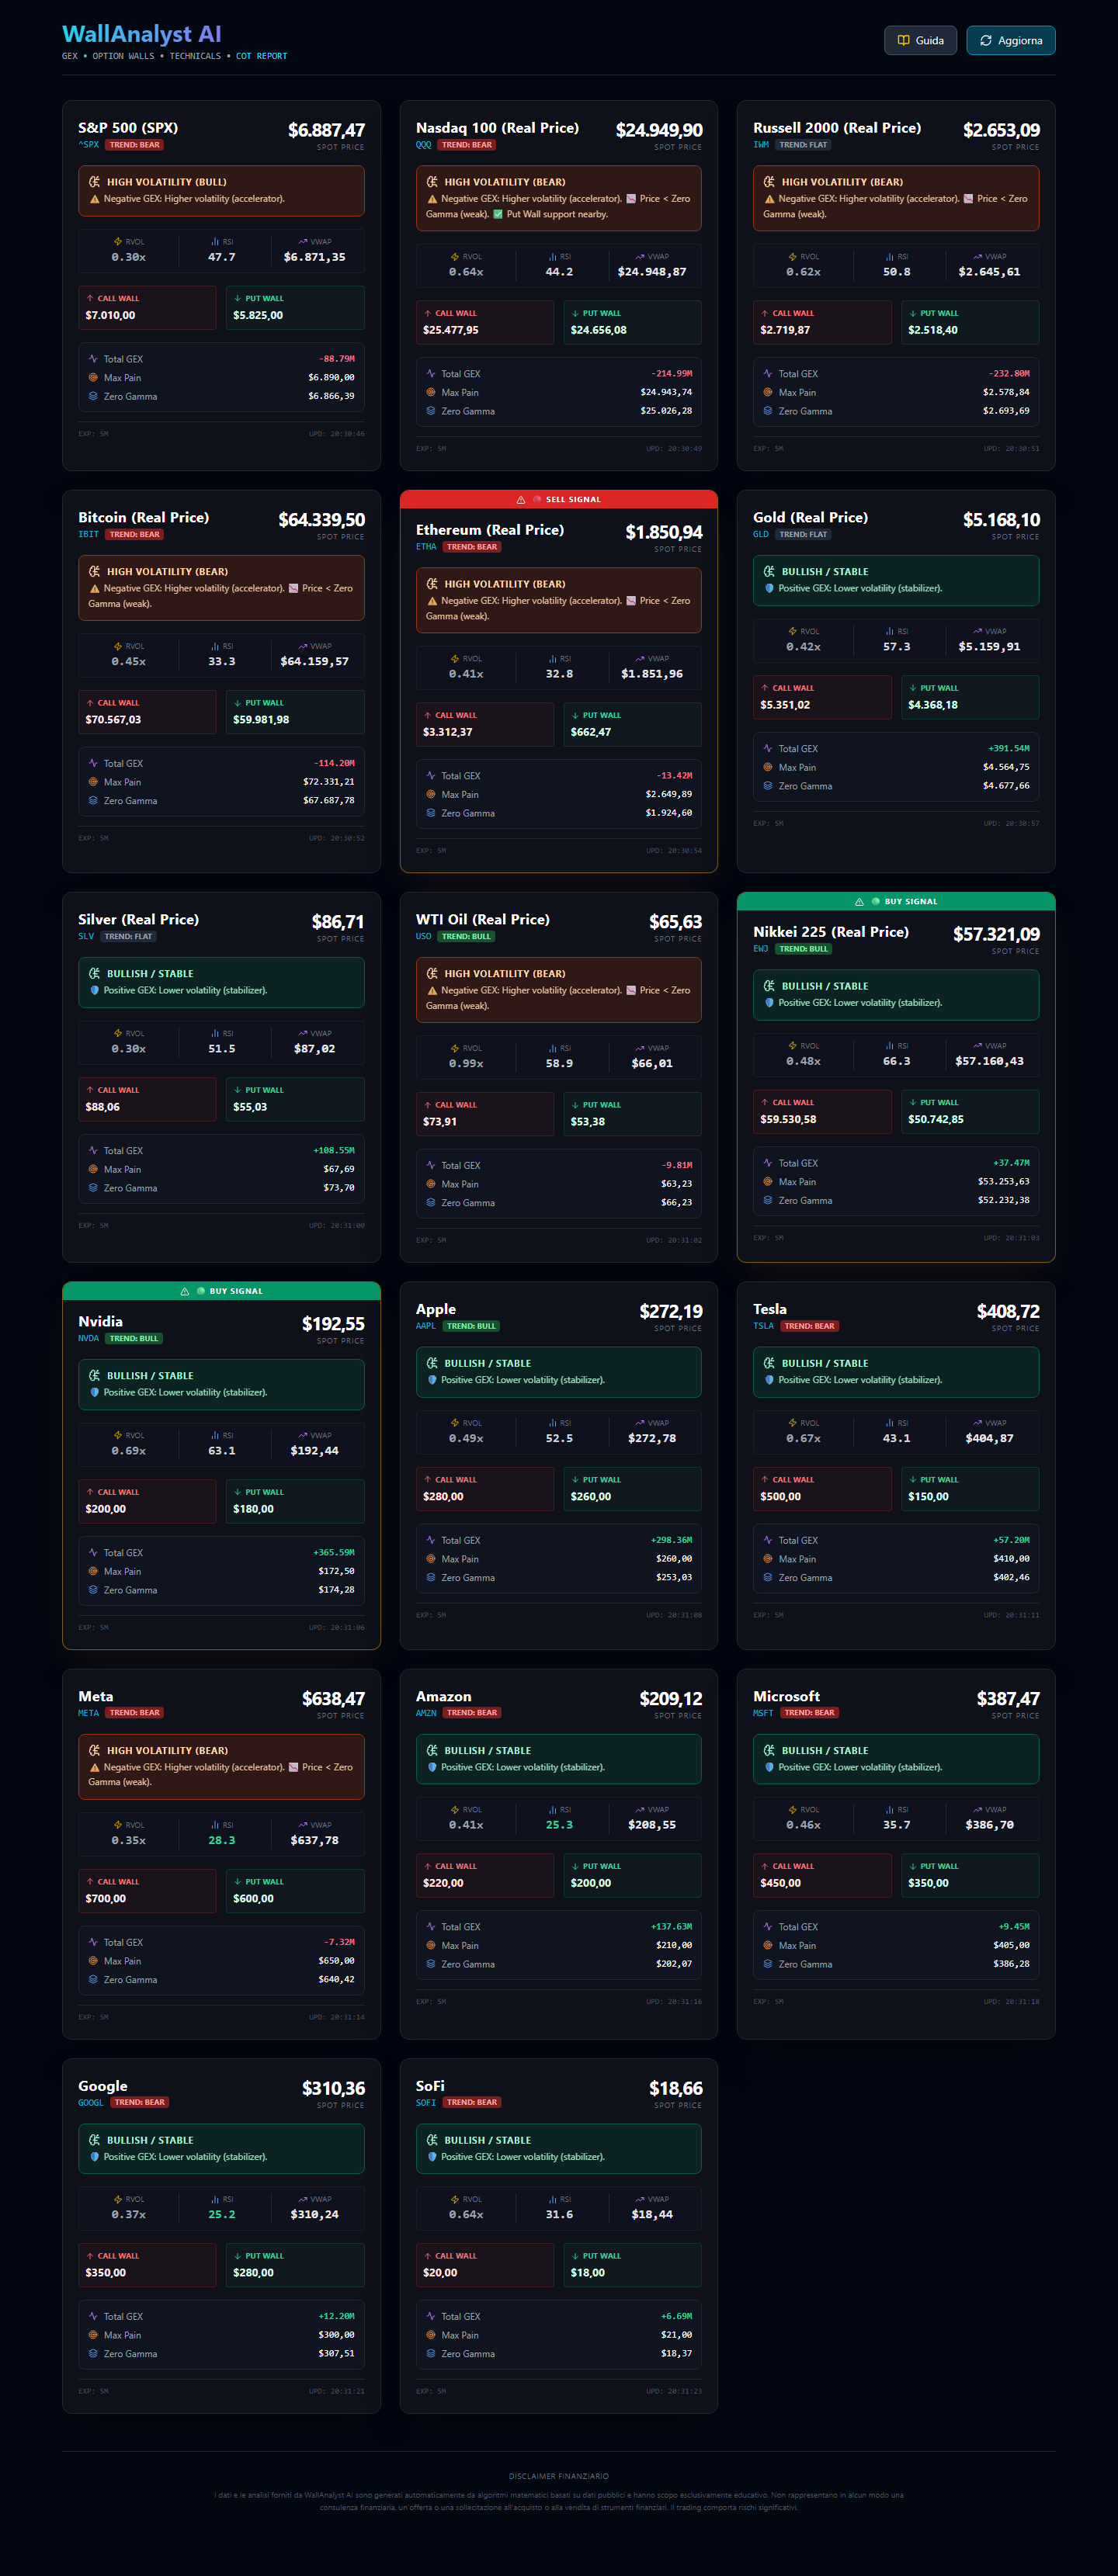Click the RSI bars icon in Meta card

[x=214, y=1825]
